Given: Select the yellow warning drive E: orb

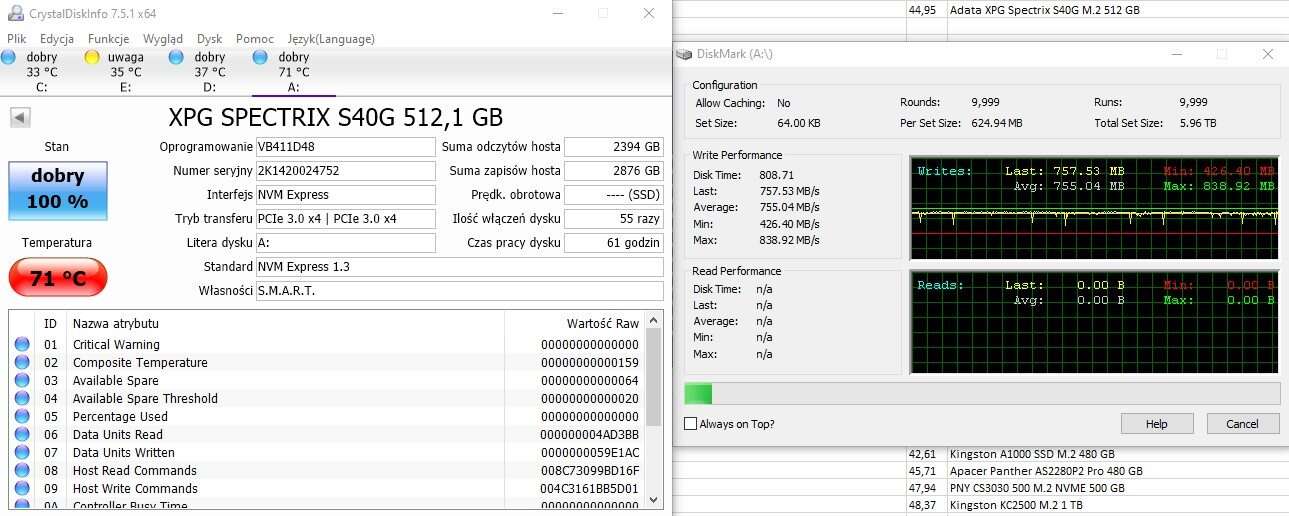Looking at the screenshot, I should [x=91, y=57].
